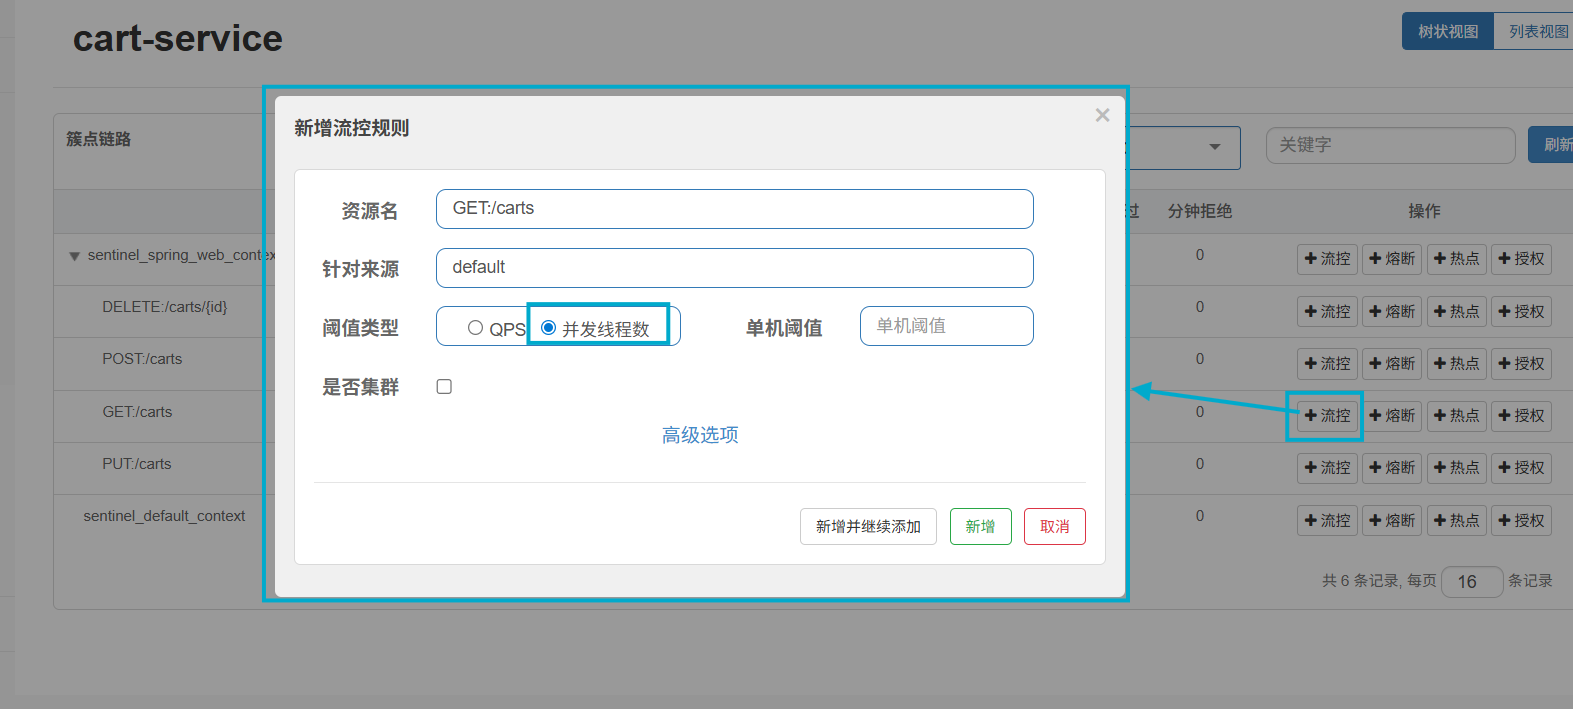Collapse the sentinel_spring_web_context tree node
Viewport: 1573px width, 709px height.
coord(74,256)
